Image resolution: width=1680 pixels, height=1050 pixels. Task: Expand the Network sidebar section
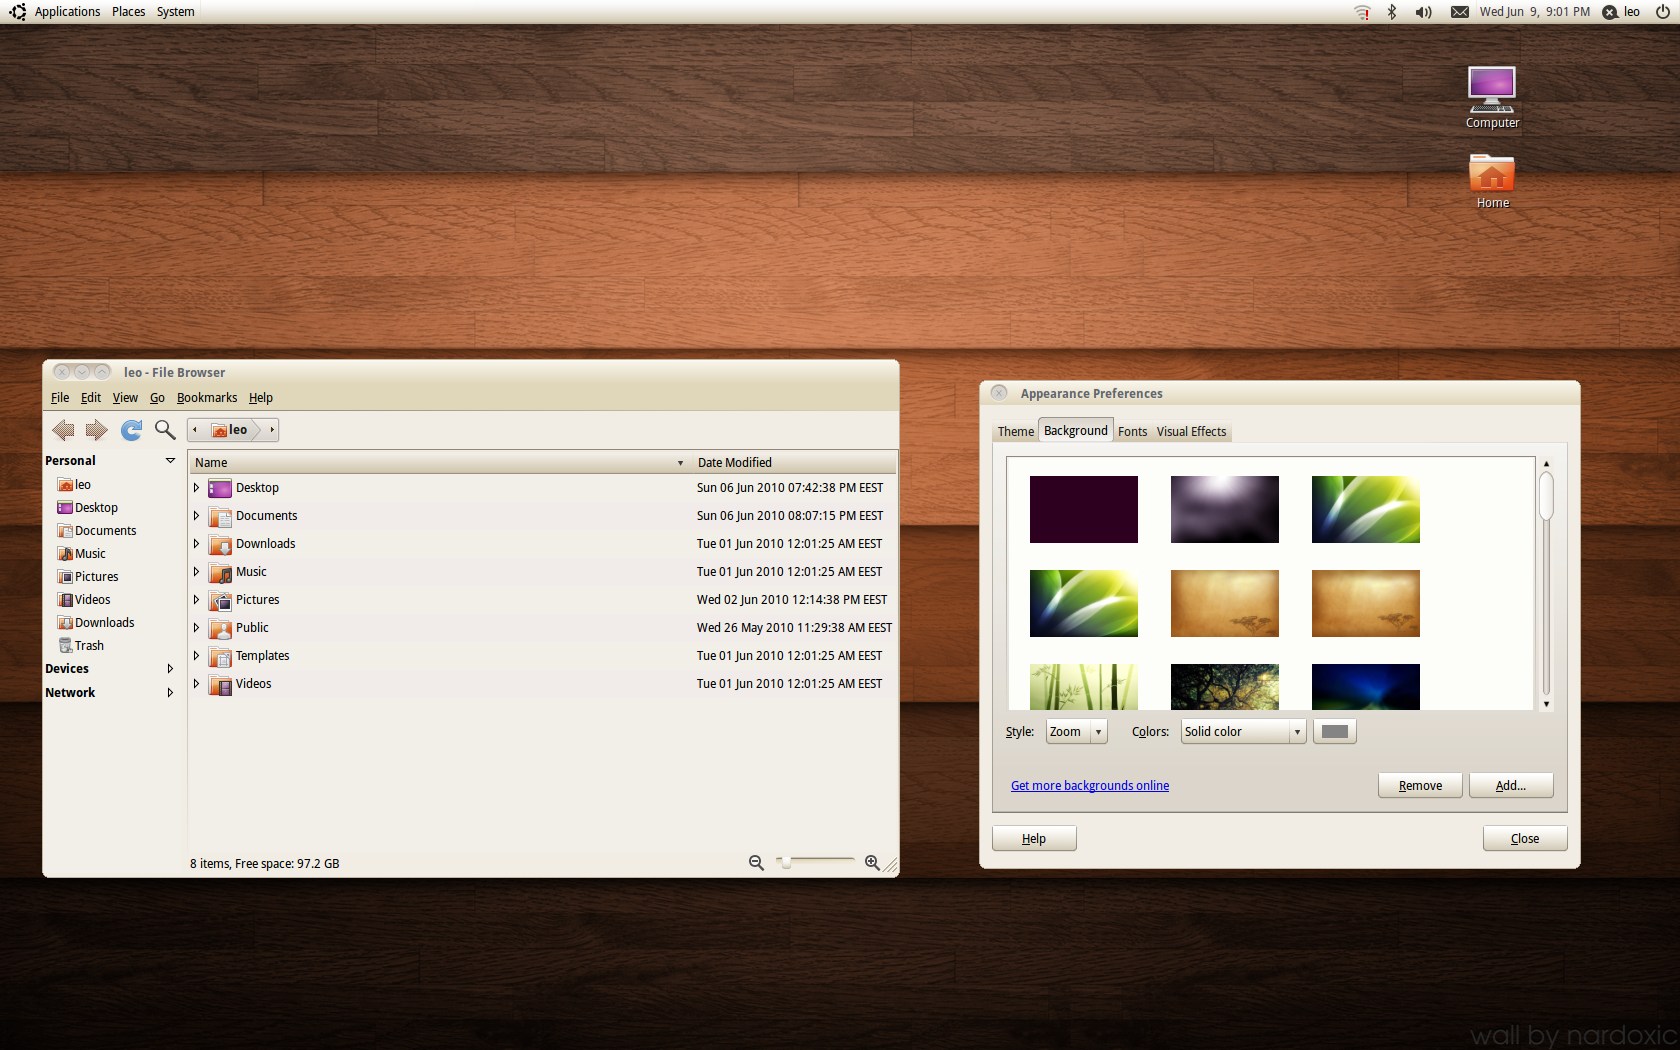[x=170, y=693]
